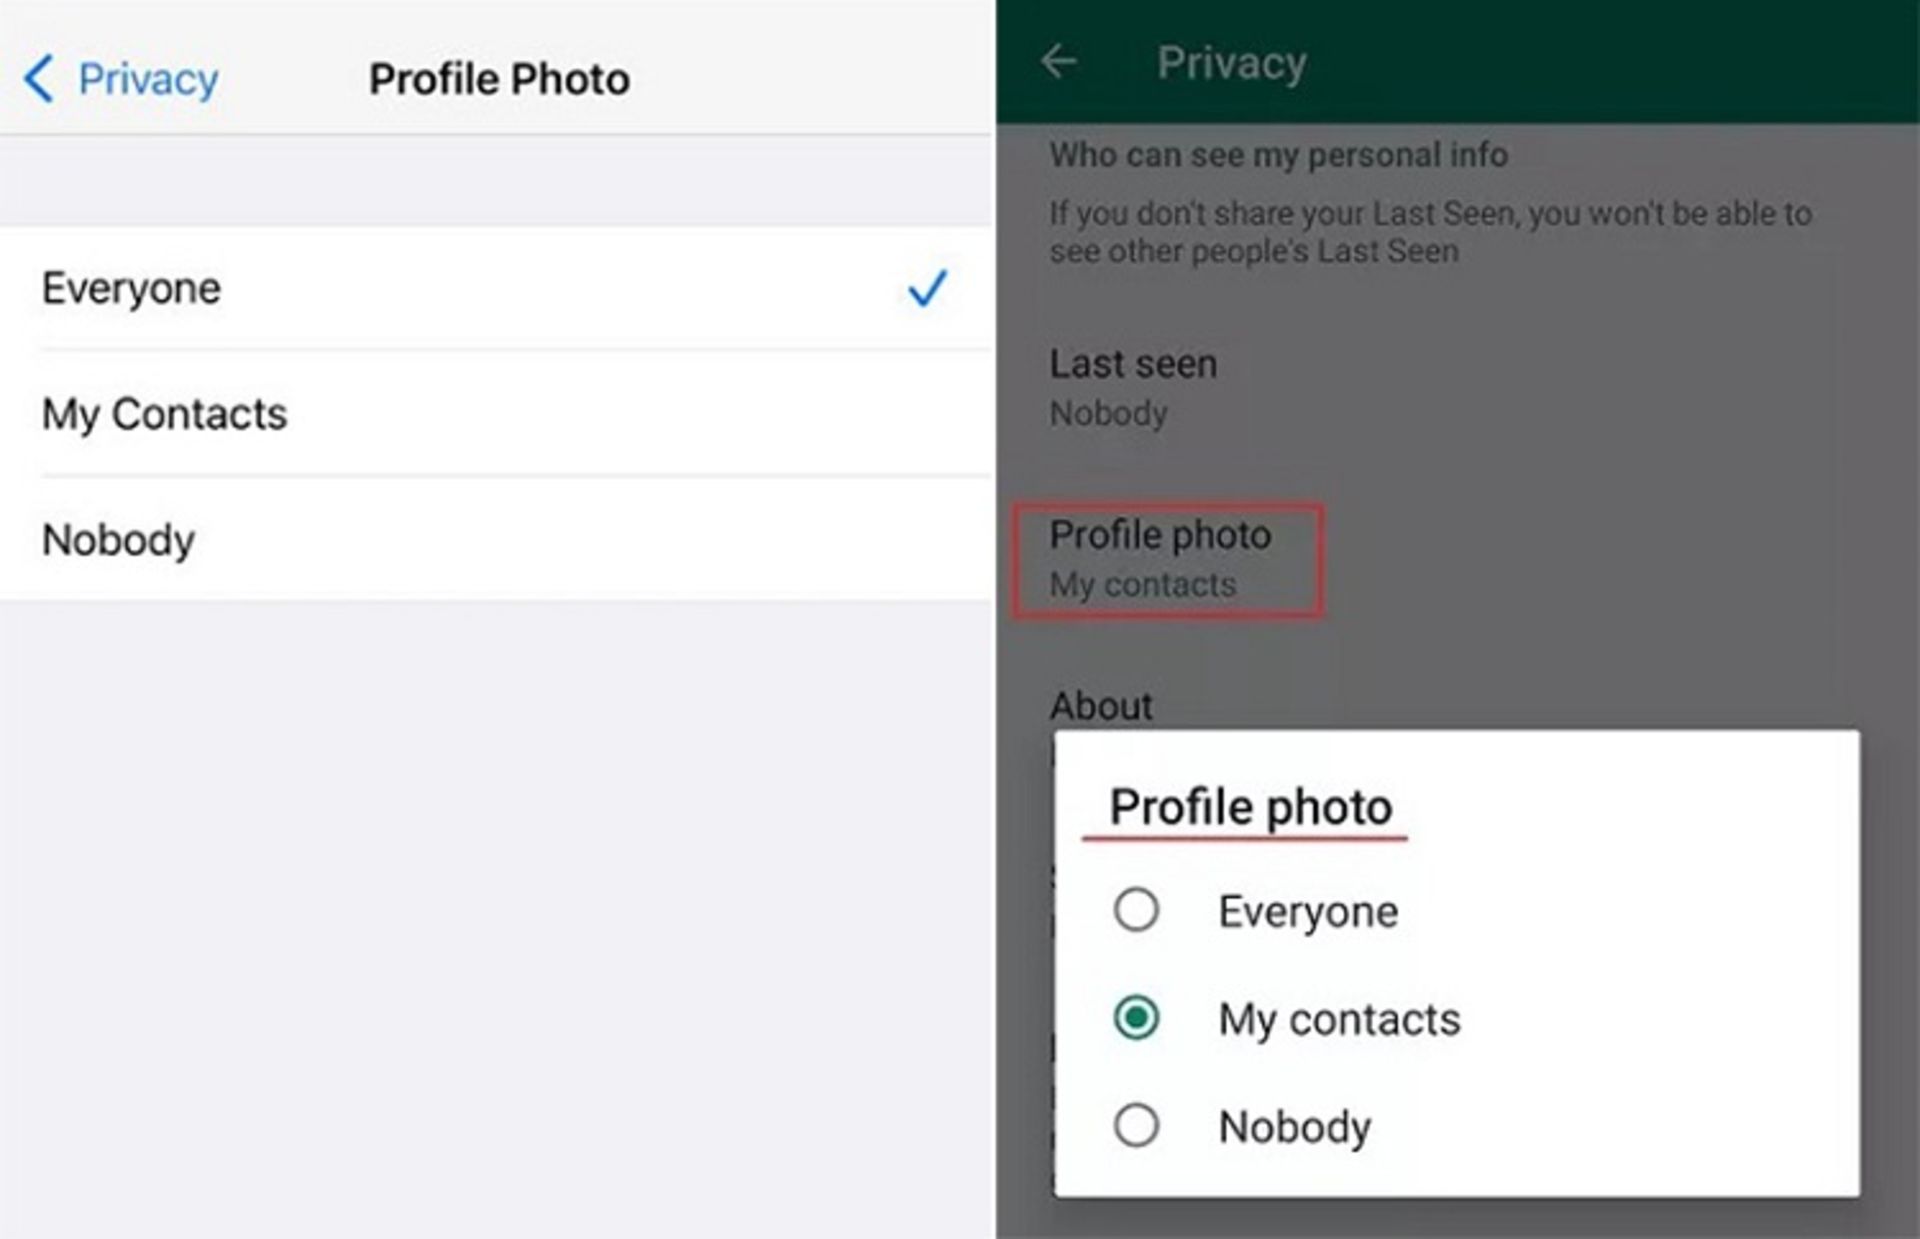Click the Profile photo dialog heading
The width and height of the screenshot is (1920, 1239).
1250,807
